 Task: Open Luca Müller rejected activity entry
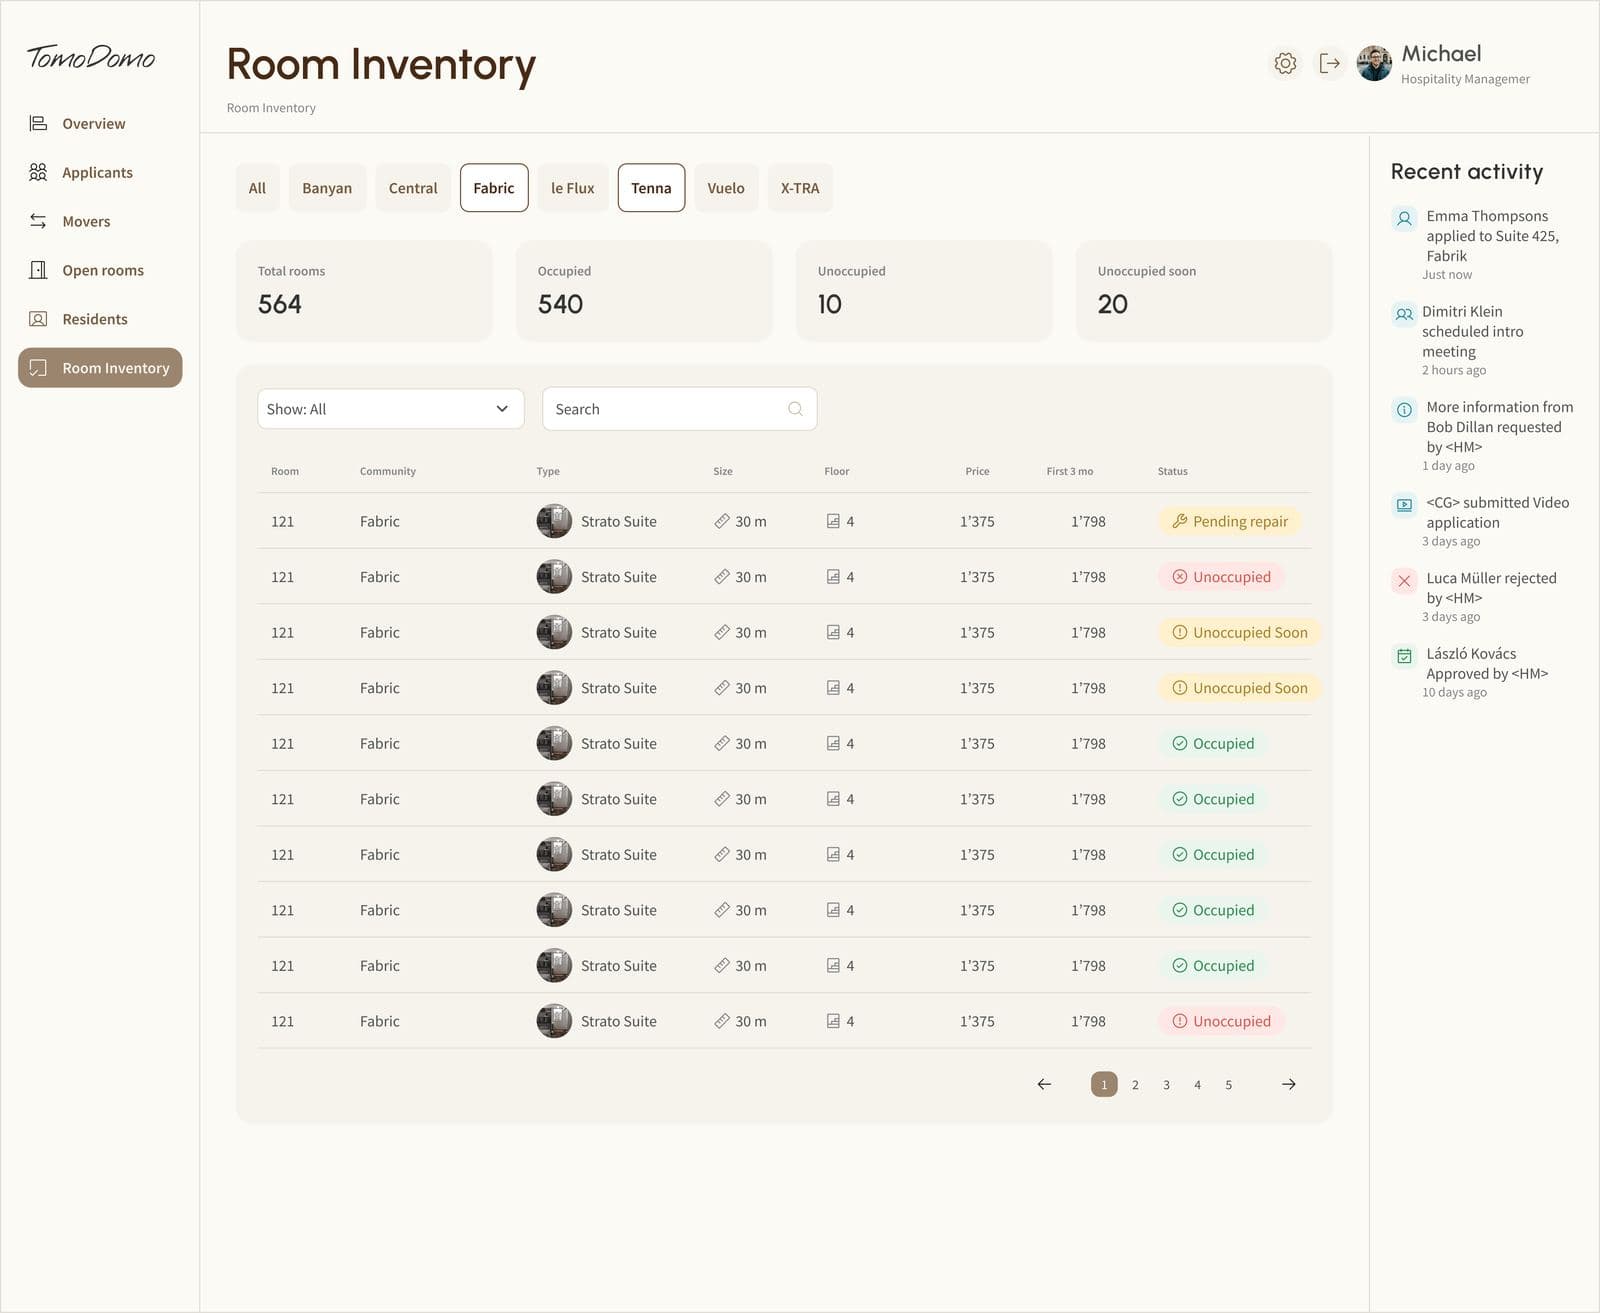(x=1484, y=596)
